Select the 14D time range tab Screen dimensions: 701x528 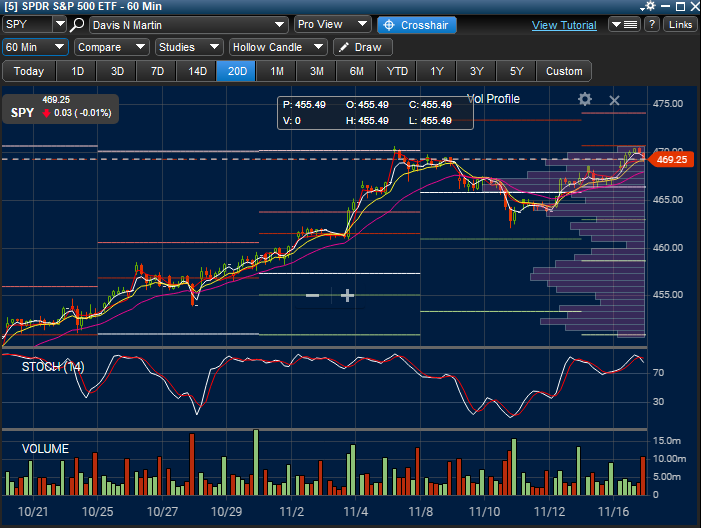[197, 71]
